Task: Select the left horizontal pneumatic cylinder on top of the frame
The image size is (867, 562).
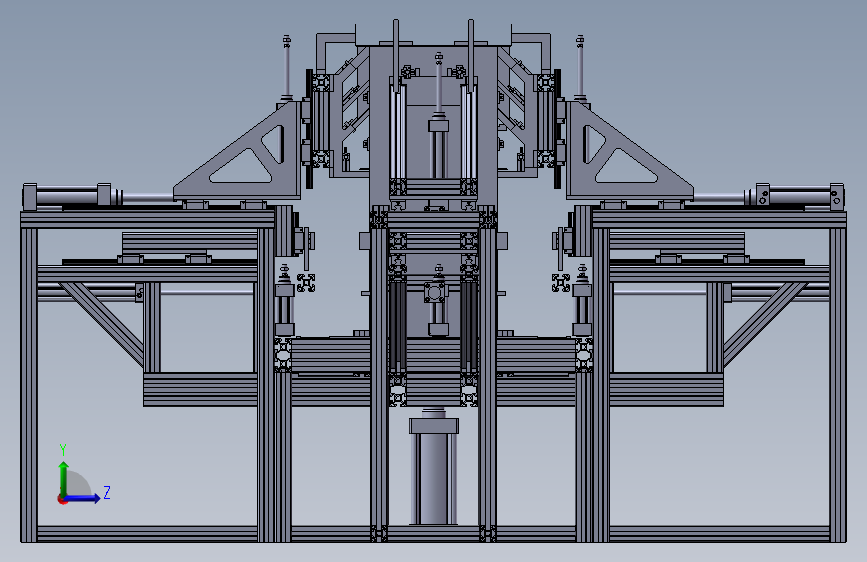Action: tap(72, 196)
